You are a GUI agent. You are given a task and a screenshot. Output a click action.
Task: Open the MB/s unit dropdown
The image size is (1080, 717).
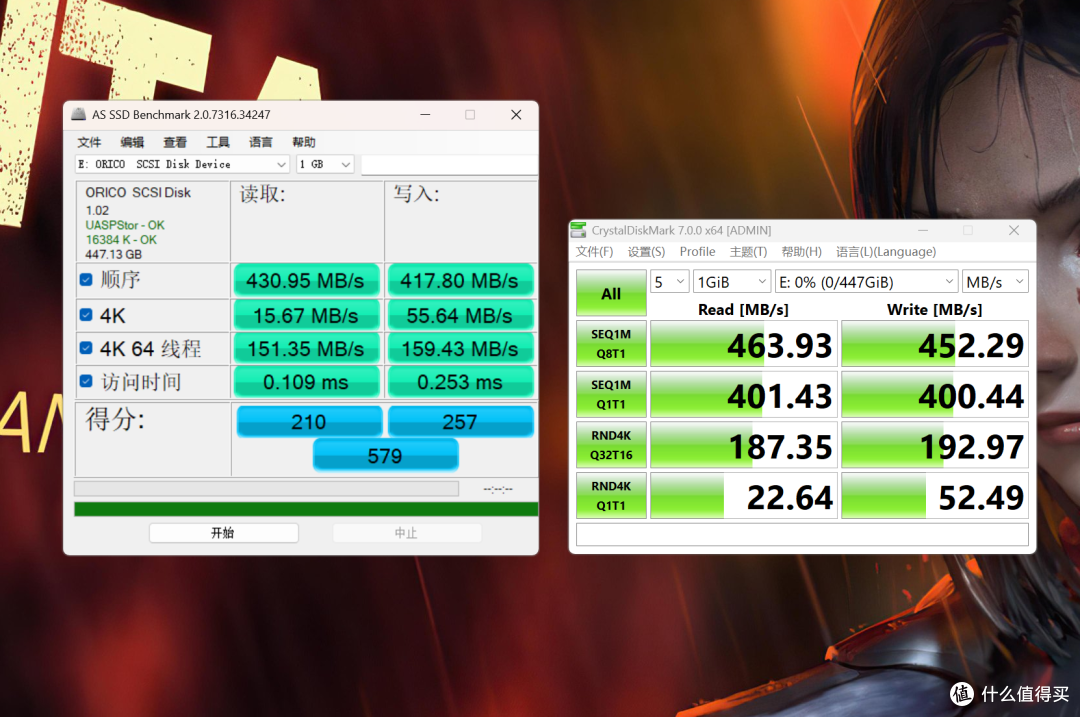[x=995, y=282]
